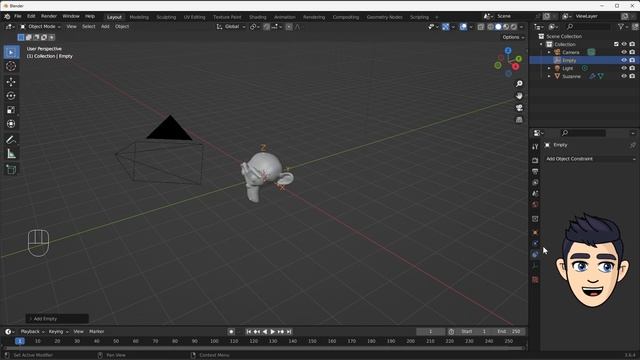Open the Object properties tab
Viewport: 640px width, 360px height.
[535, 232]
